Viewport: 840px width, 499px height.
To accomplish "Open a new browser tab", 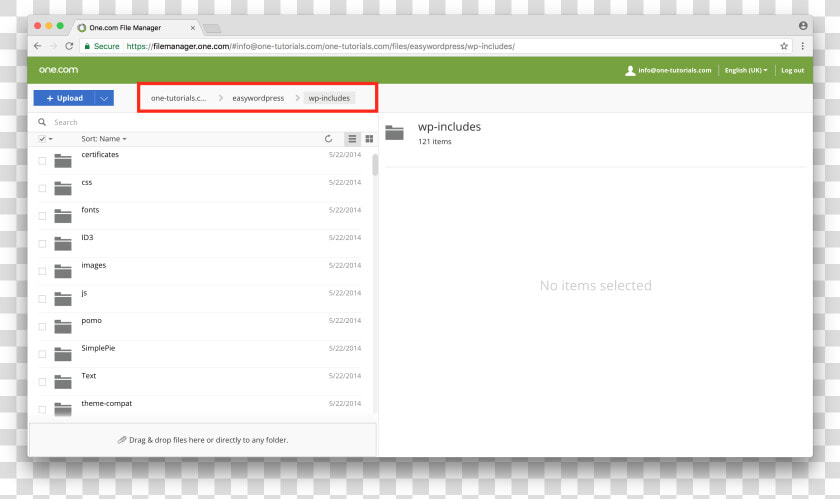I will click(x=212, y=28).
